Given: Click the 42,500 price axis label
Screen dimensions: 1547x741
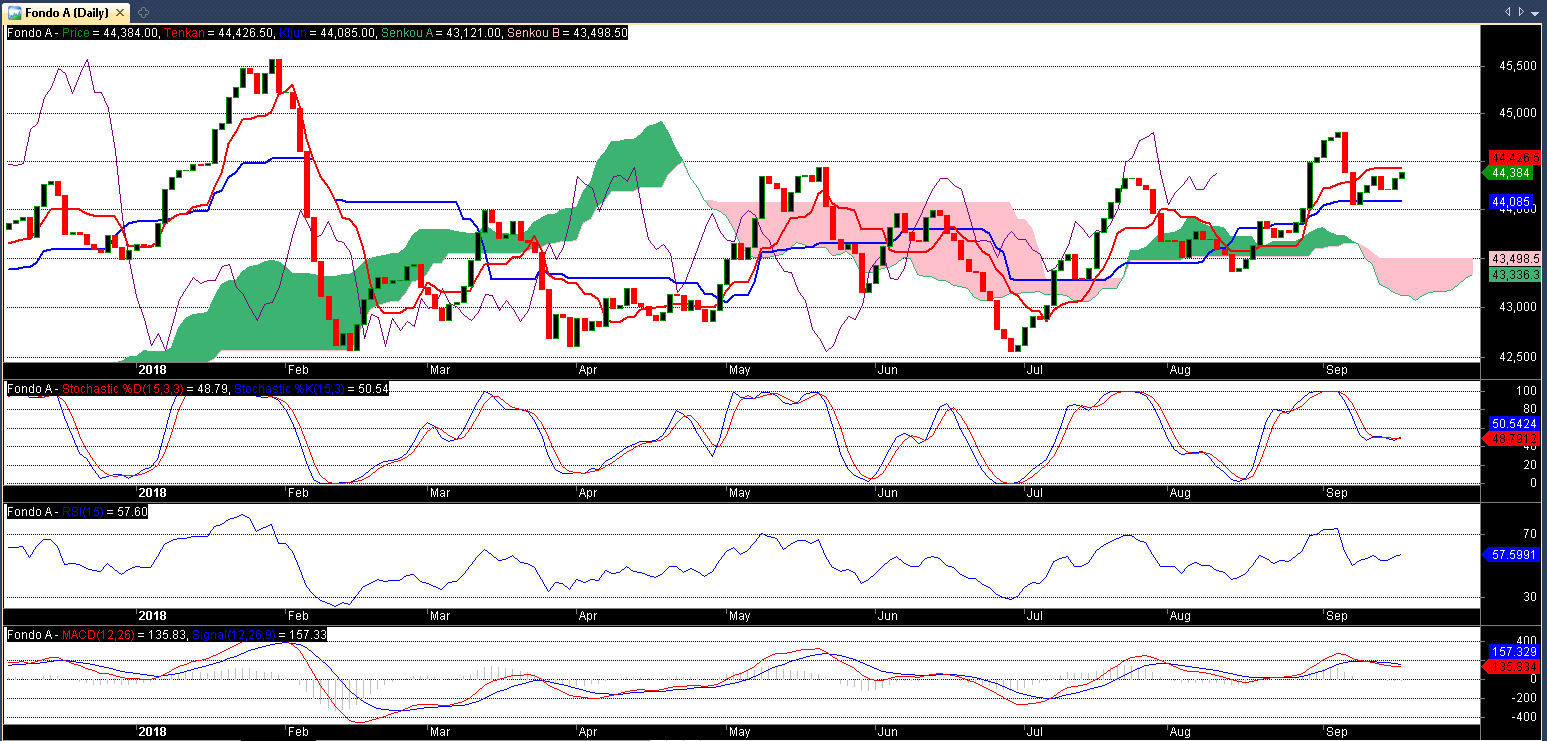Looking at the screenshot, I should click(1518, 357).
